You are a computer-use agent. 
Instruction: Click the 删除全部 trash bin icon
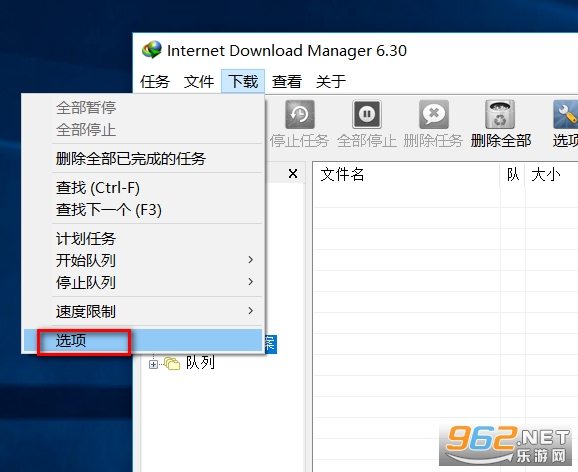500,114
